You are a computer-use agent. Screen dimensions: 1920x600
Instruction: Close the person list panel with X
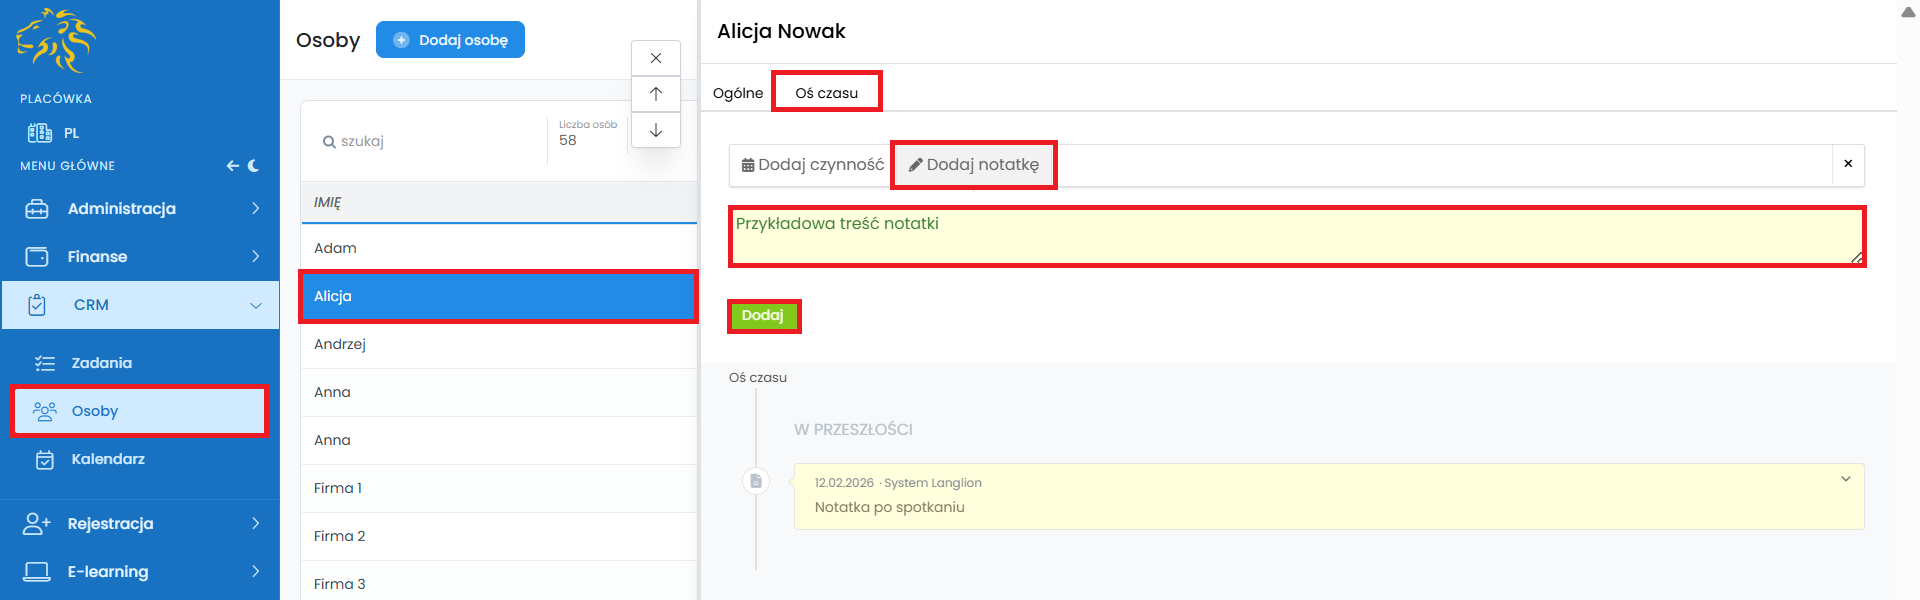(x=656, y=58)
